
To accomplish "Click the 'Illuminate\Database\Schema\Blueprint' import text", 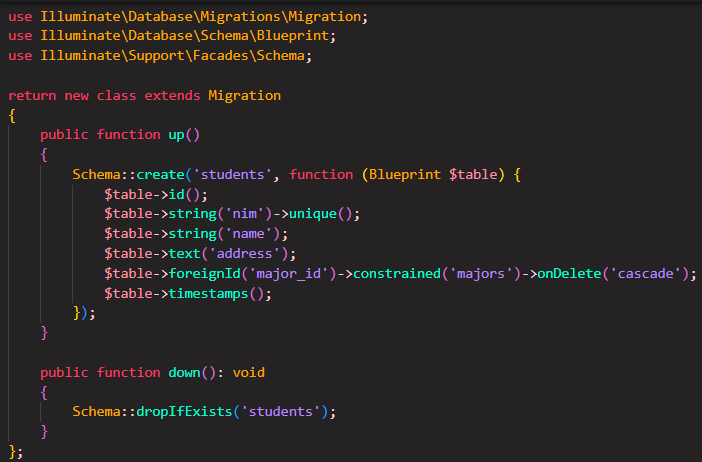I will pyautogui.click(x=185, y=36).
